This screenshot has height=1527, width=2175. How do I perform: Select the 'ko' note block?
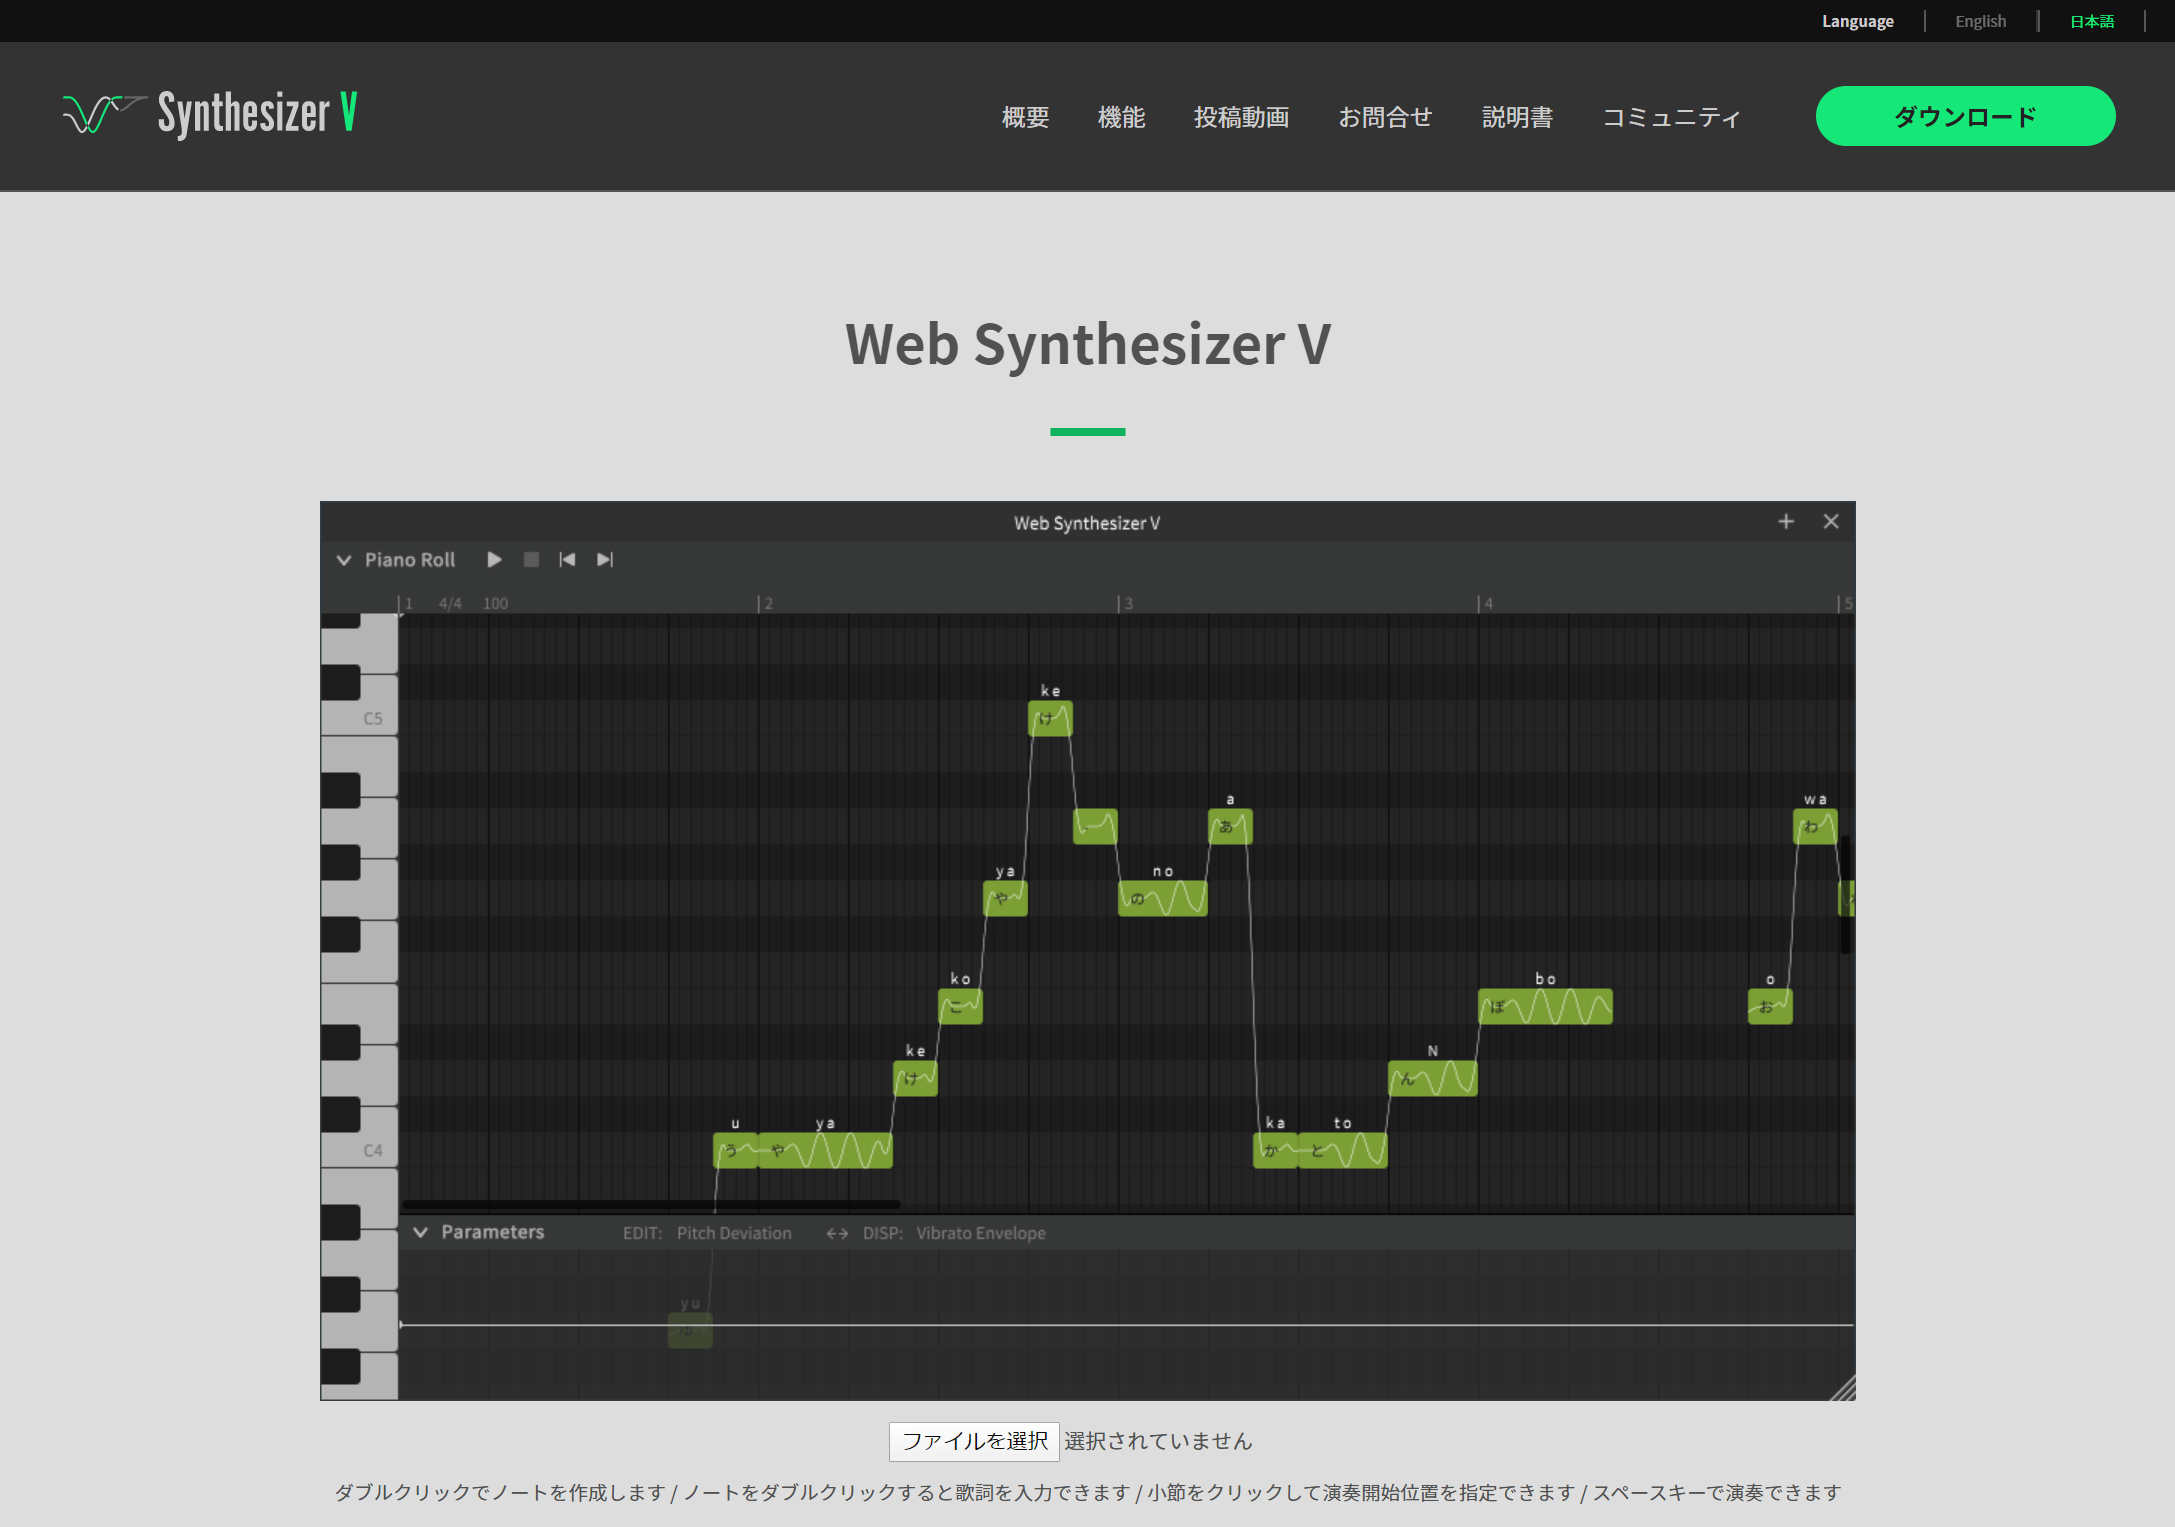(960, 1007)
